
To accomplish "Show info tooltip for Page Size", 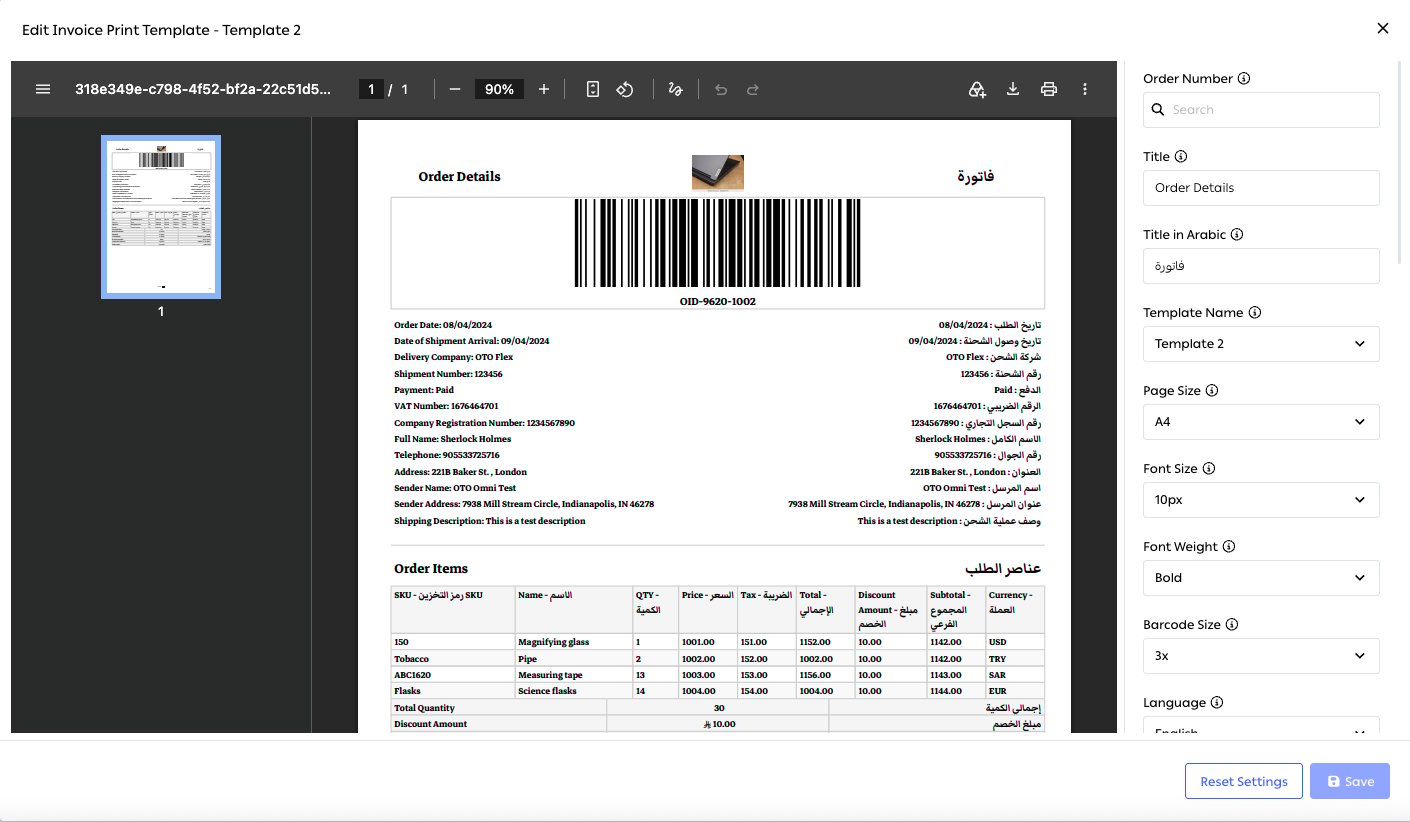I will [x=1210, y=390].
